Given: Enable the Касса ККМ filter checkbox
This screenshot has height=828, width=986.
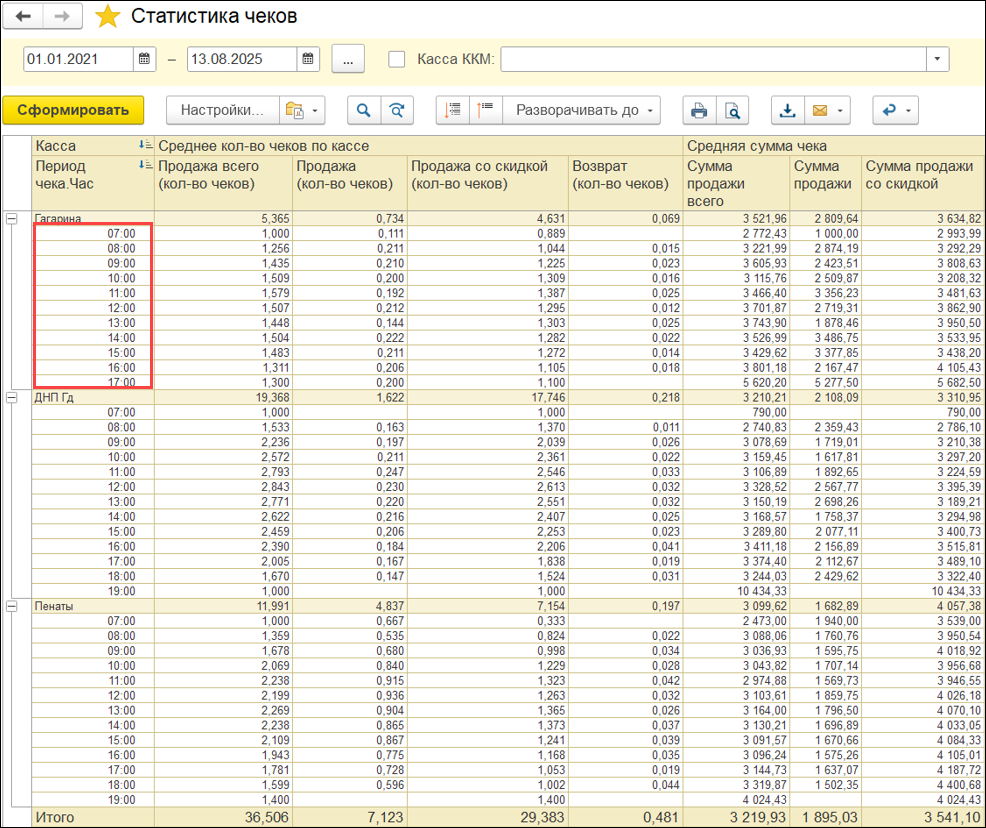Looking at the screenshot, I should (397, 59).
